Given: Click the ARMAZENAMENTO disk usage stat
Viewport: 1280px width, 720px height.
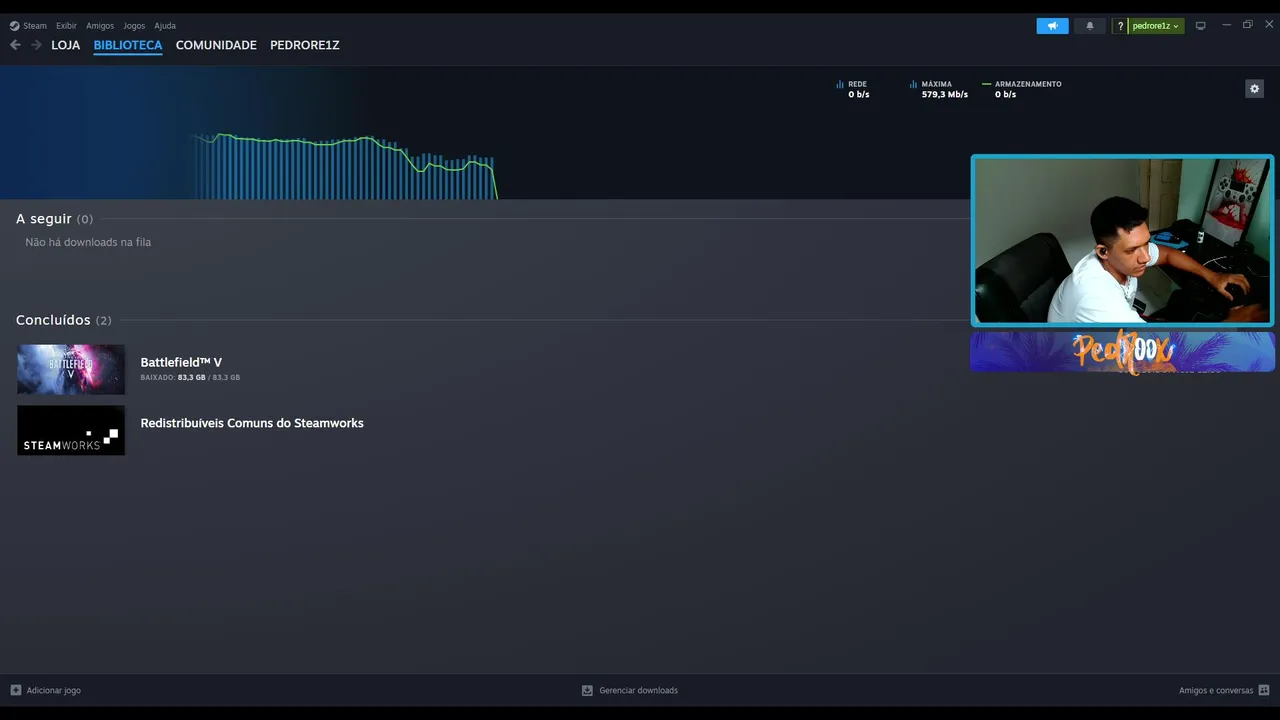Looking at the screenshot, I should 1022,89.
